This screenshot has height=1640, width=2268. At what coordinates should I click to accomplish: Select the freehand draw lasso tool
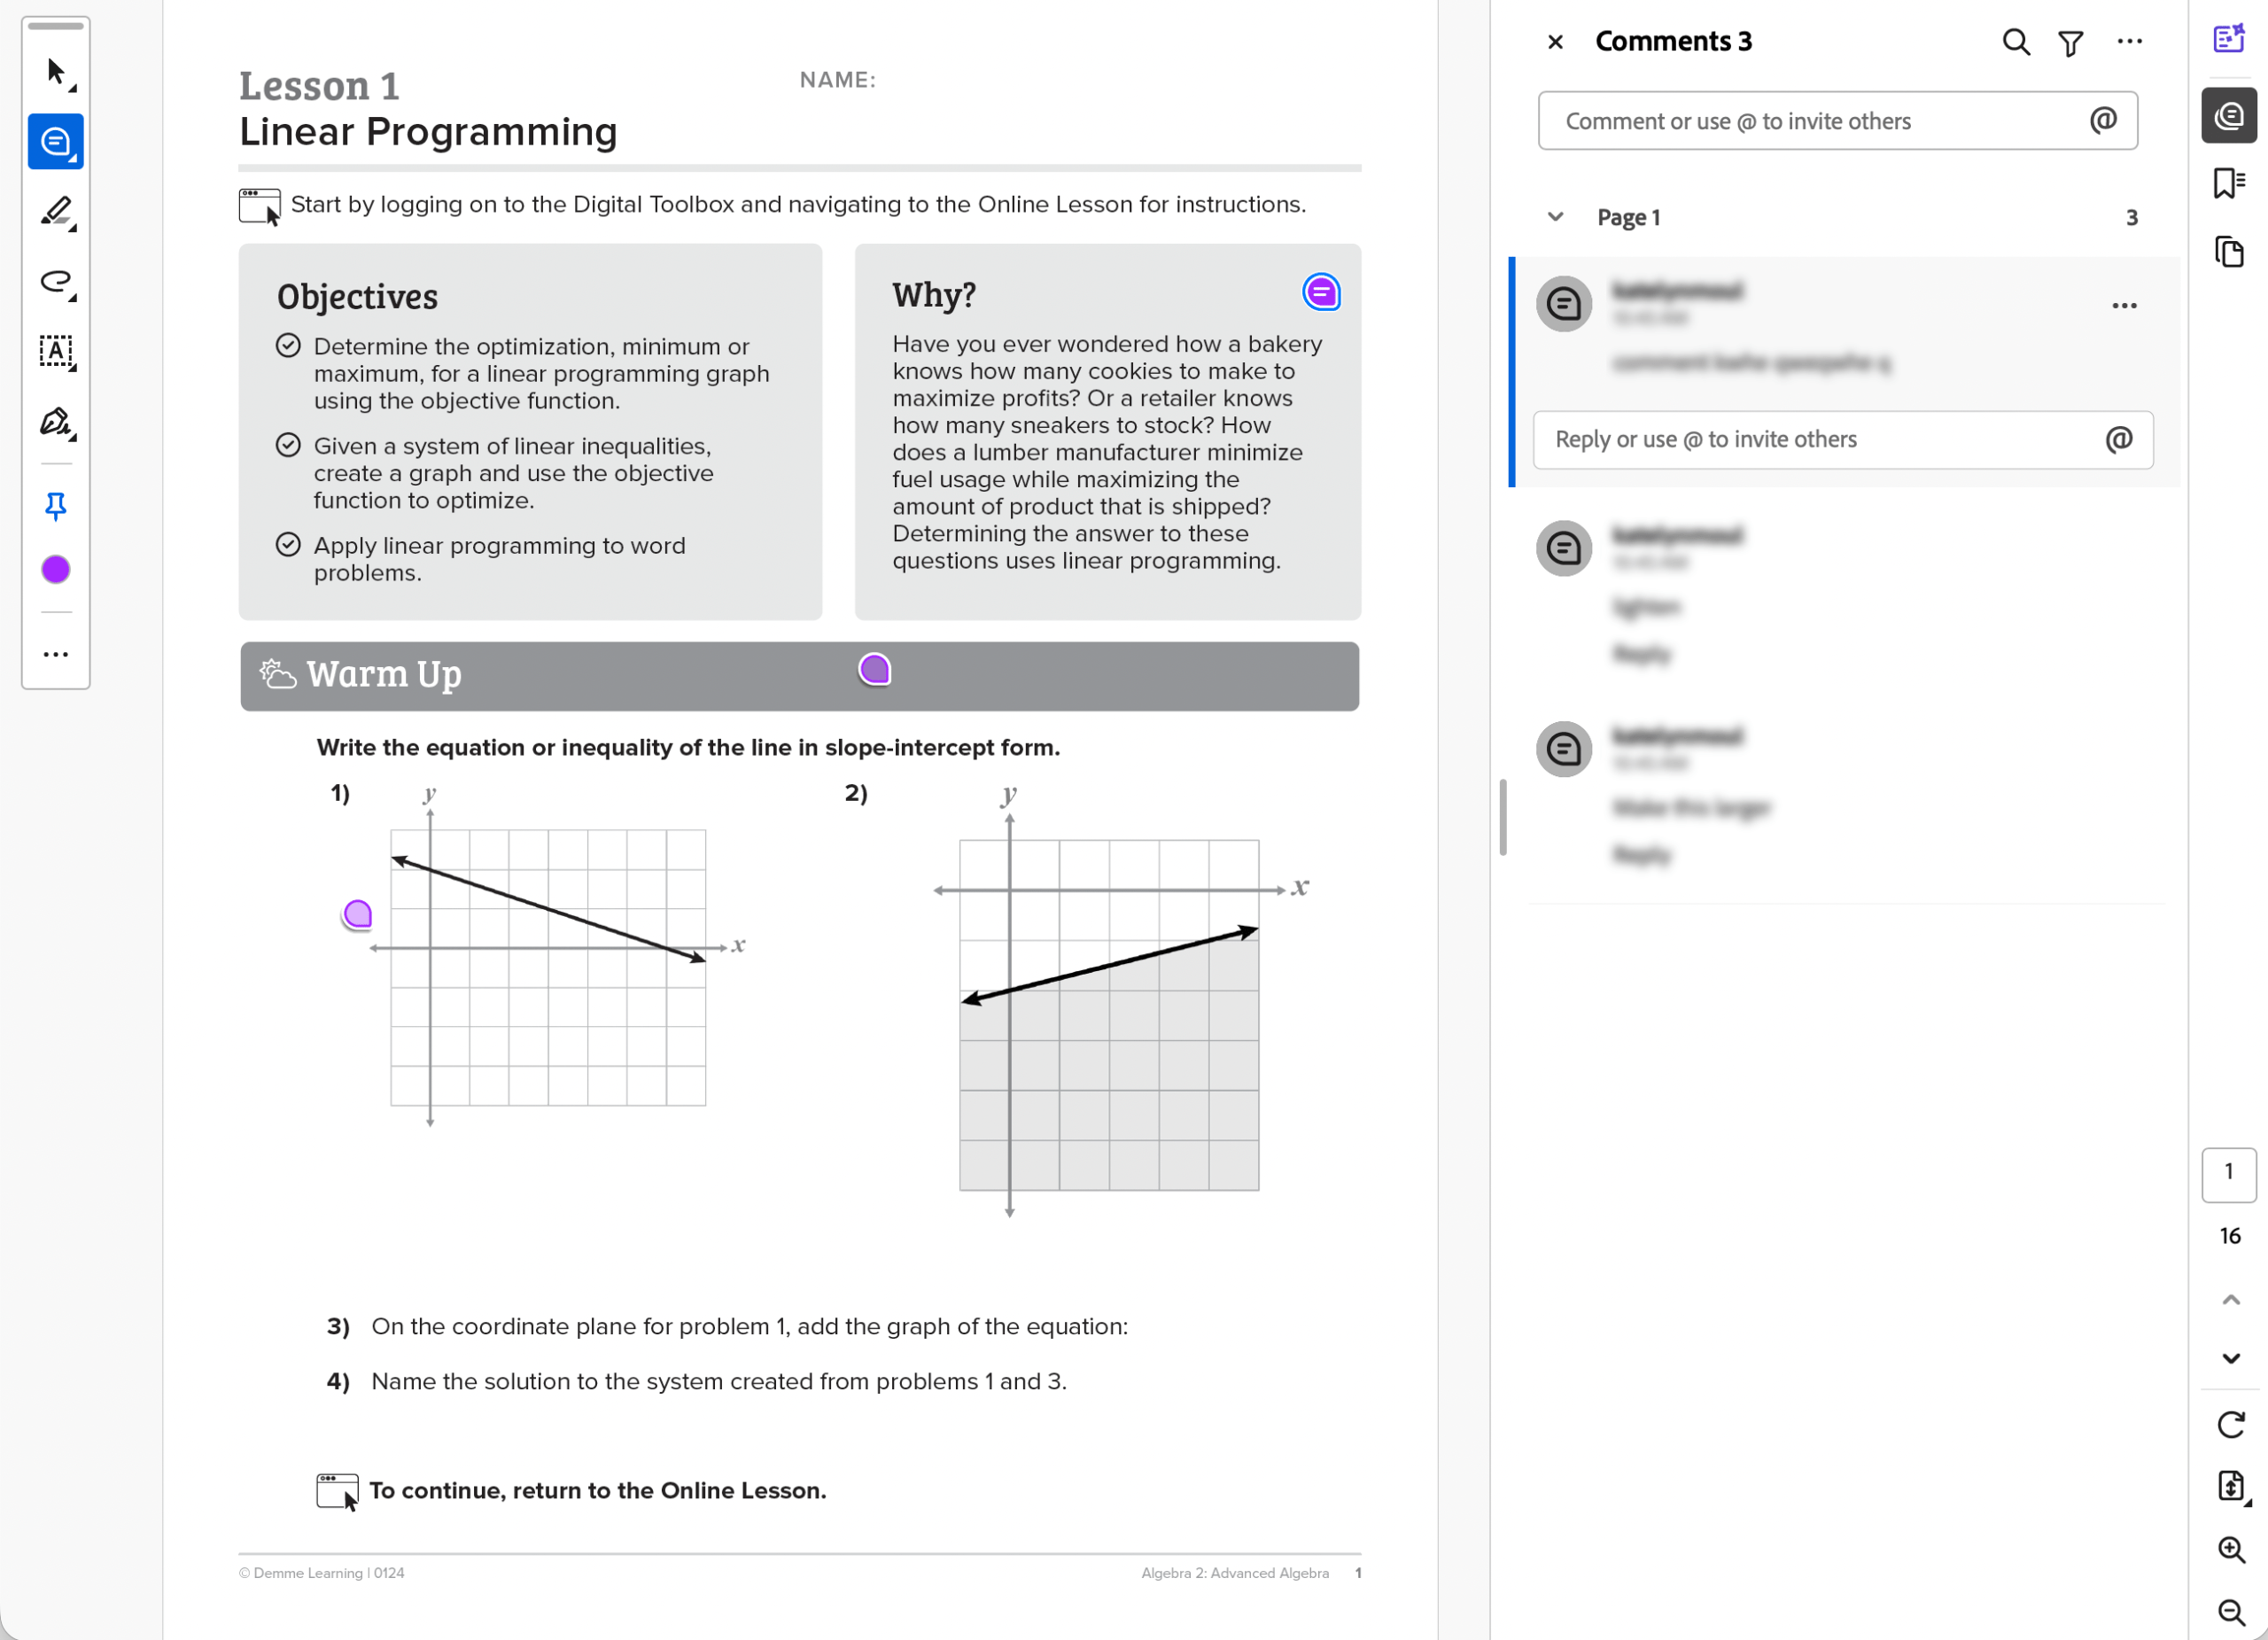[x=56, y=282]
